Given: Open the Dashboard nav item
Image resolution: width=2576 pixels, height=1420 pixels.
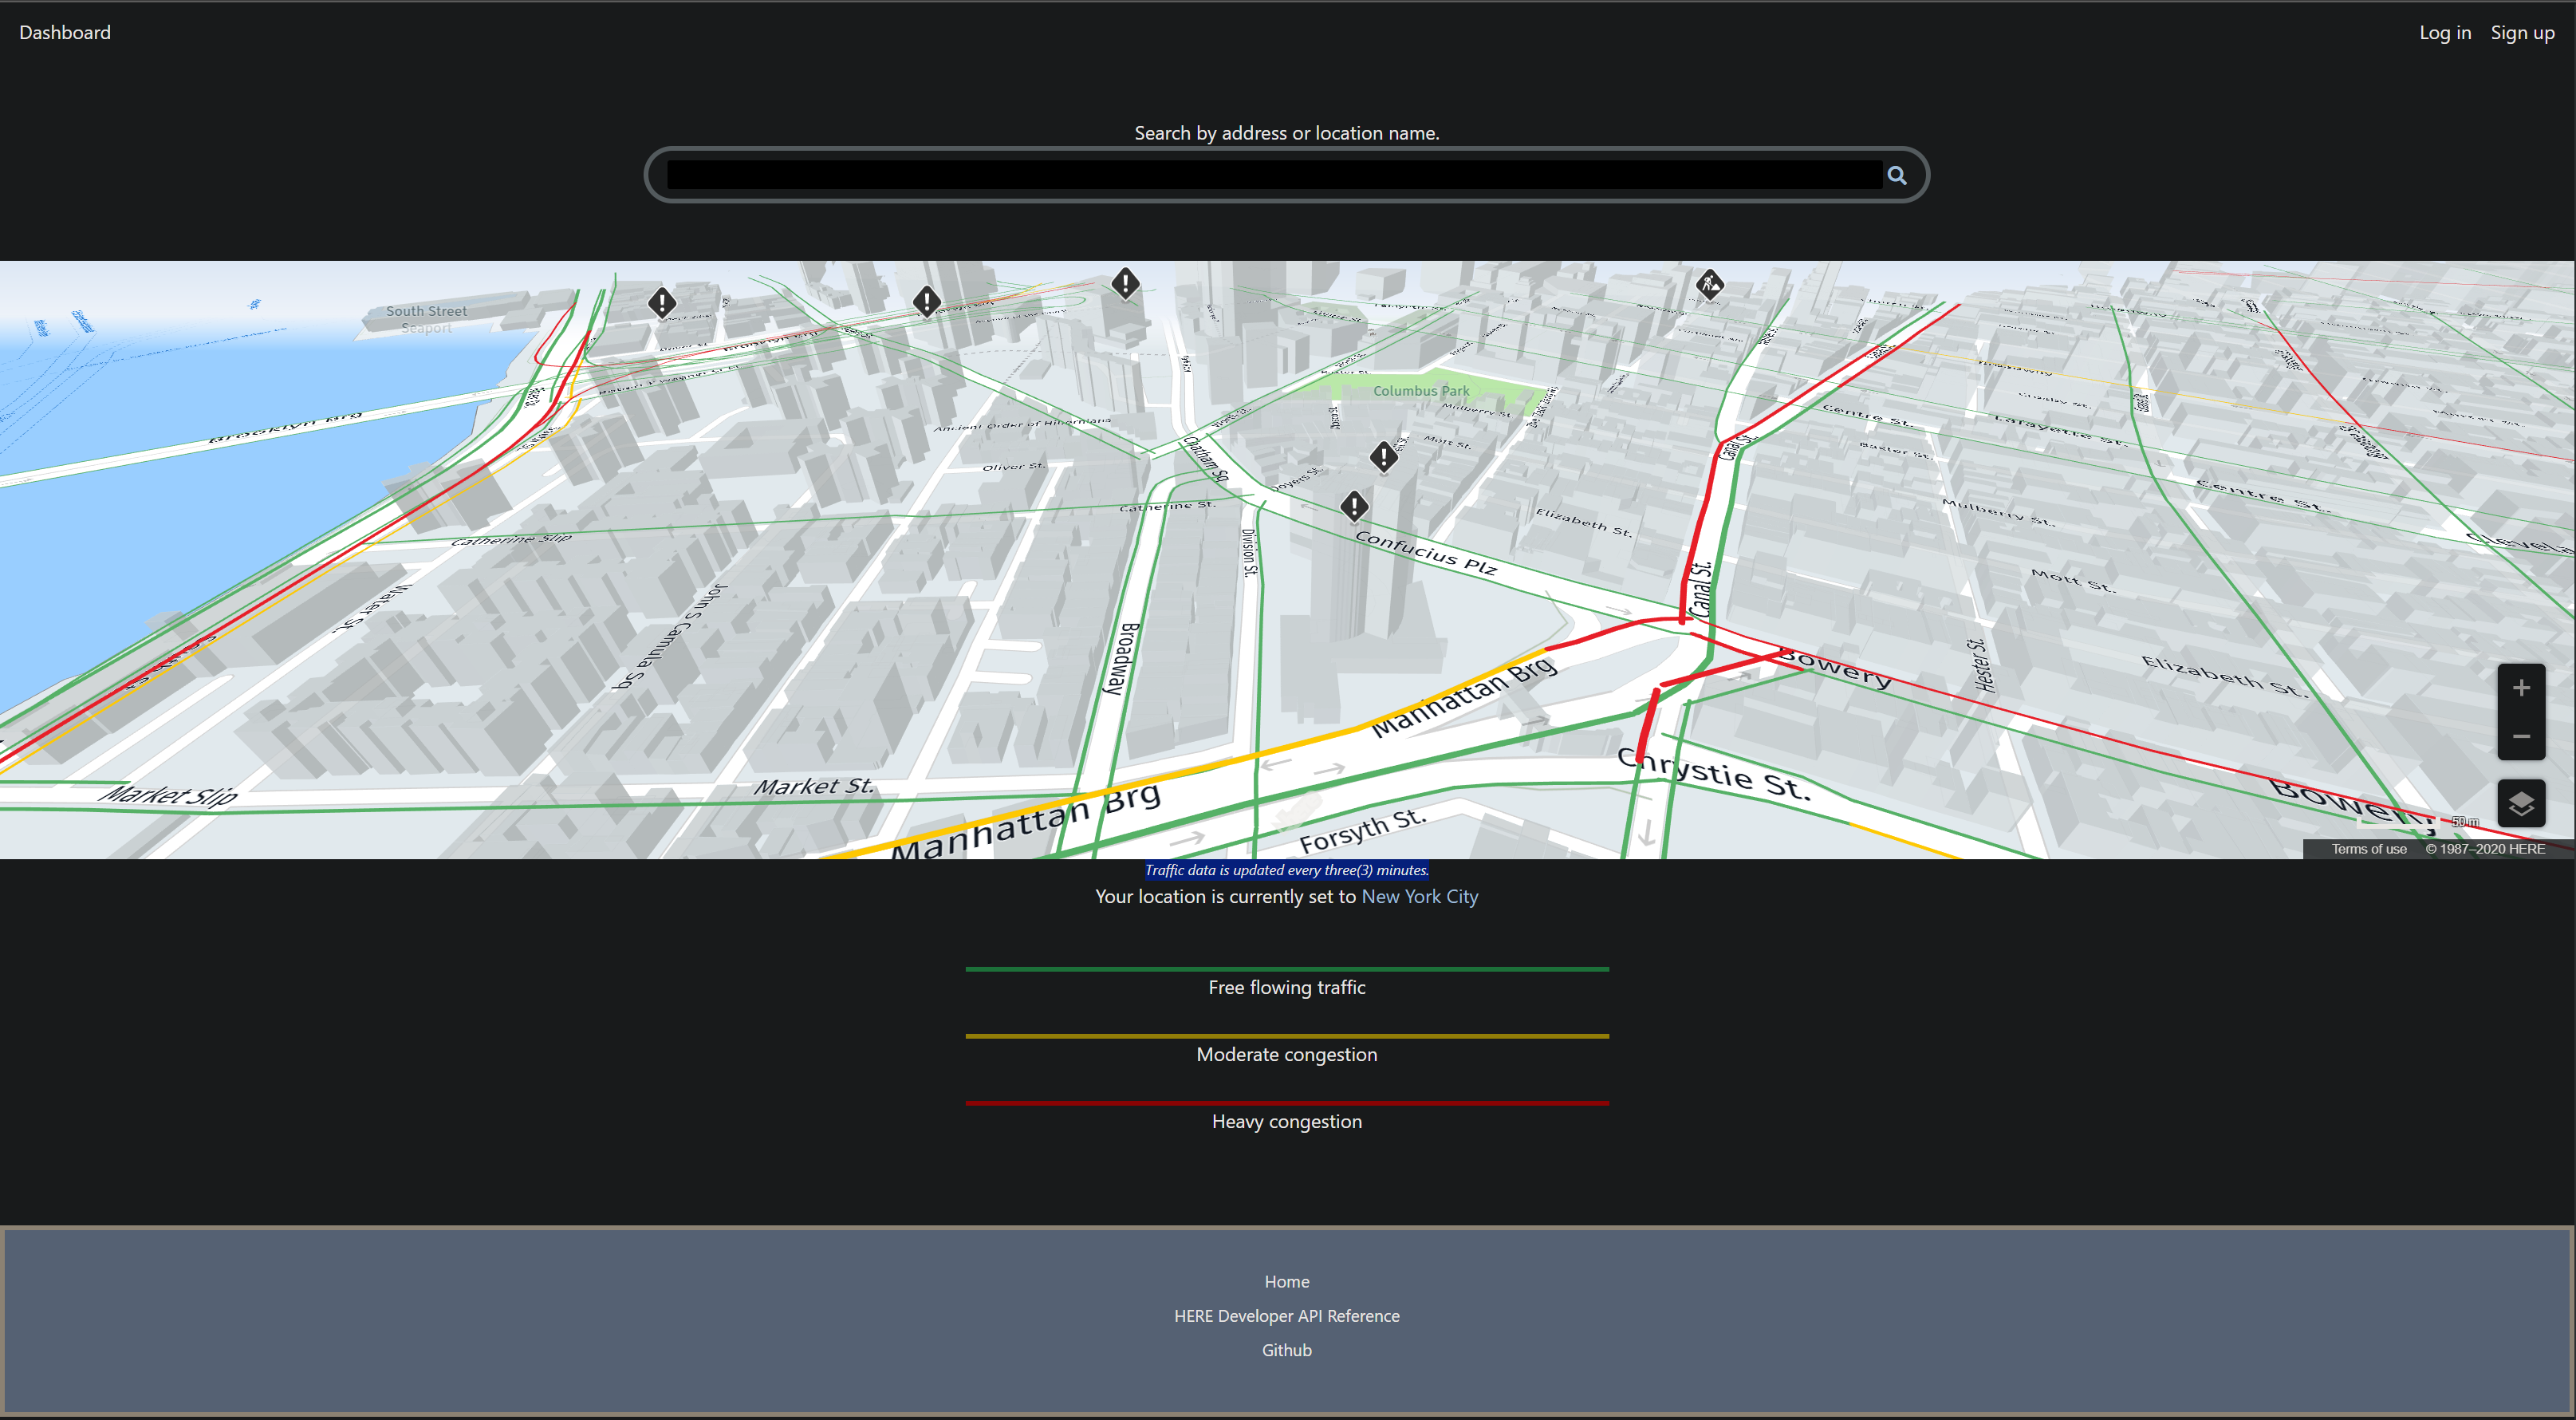Looking at the screenshot, I should (65, 33).
